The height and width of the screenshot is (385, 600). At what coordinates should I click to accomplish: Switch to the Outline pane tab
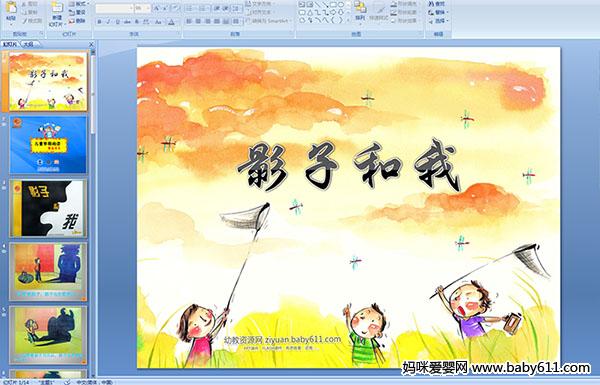29,44
